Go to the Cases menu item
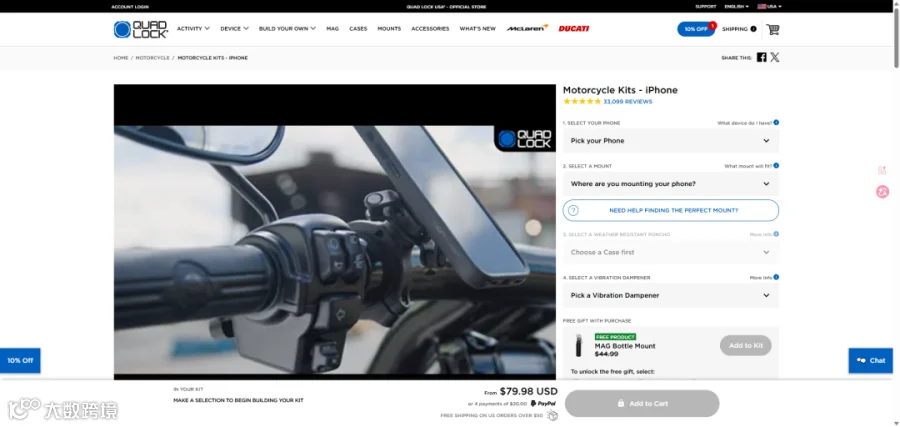Image resolution: width=900 pixels, height=427 pixels. pyautogui.click(x=358, y=29)
